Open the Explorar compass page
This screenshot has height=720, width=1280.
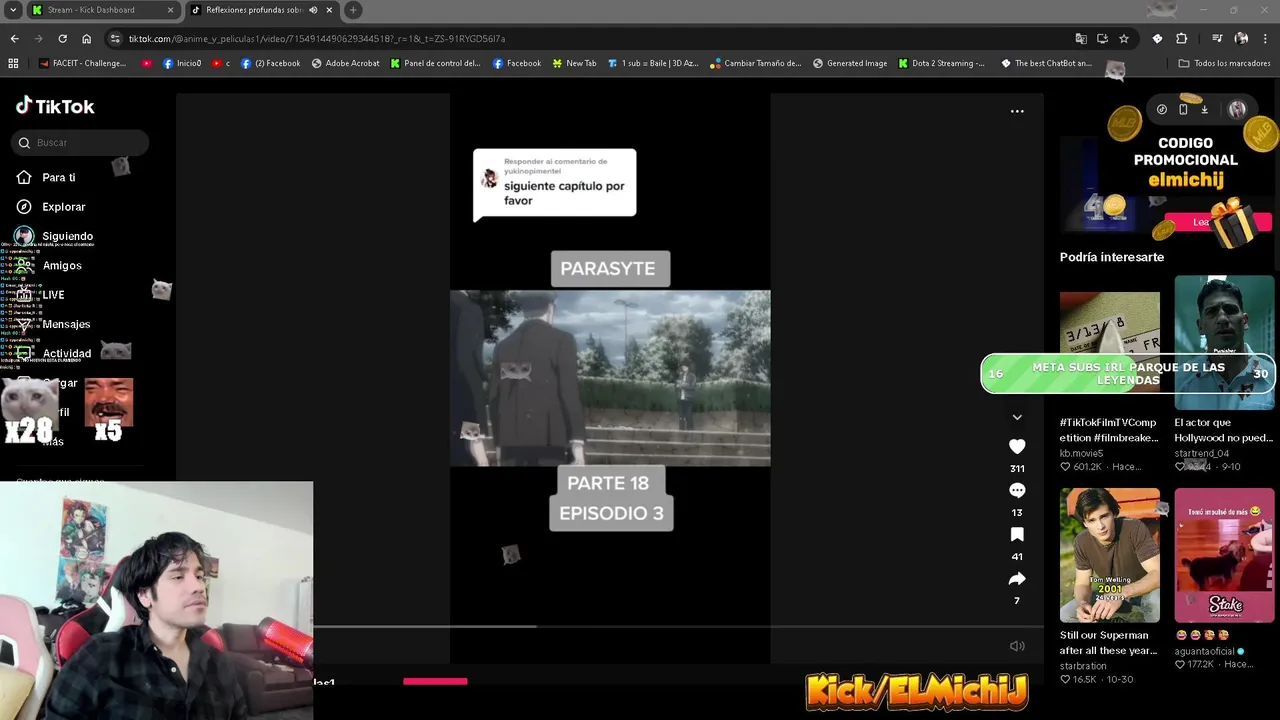tap(63, 207)
